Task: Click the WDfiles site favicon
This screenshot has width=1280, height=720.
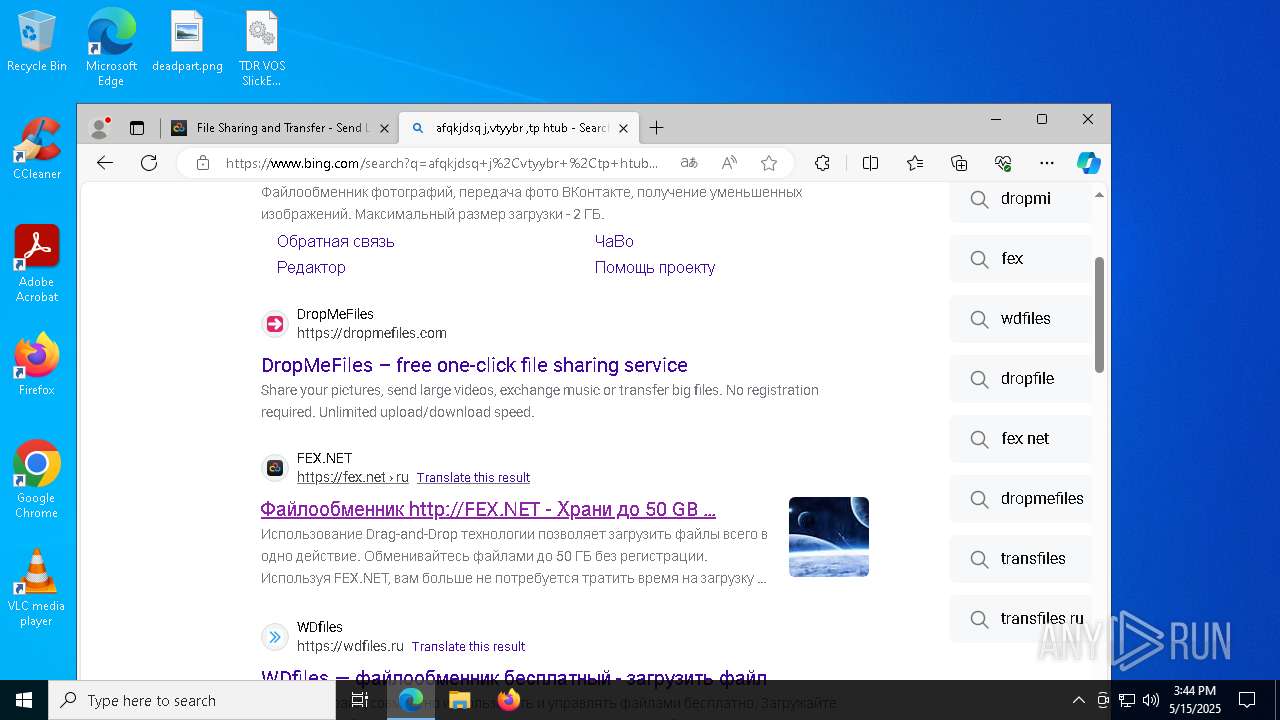Action: point(274,637)
